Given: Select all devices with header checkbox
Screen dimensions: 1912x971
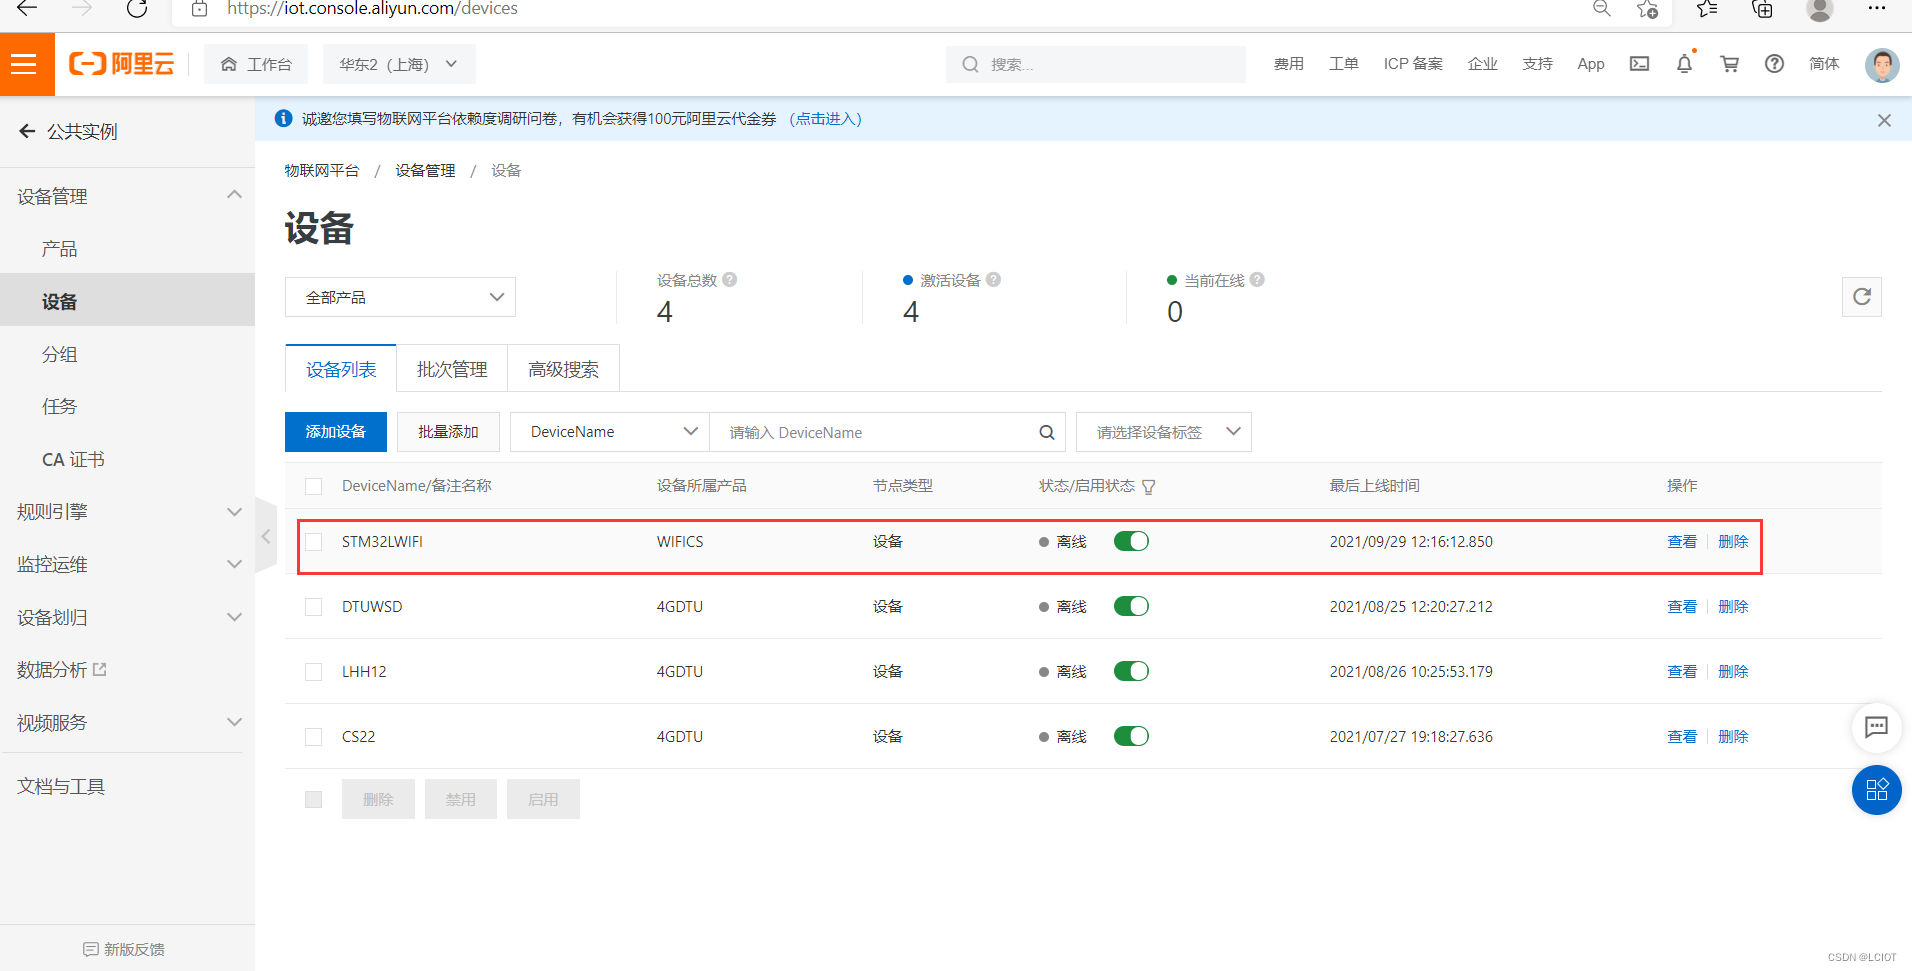Looking at the screenshot, I should click(314, 486).
